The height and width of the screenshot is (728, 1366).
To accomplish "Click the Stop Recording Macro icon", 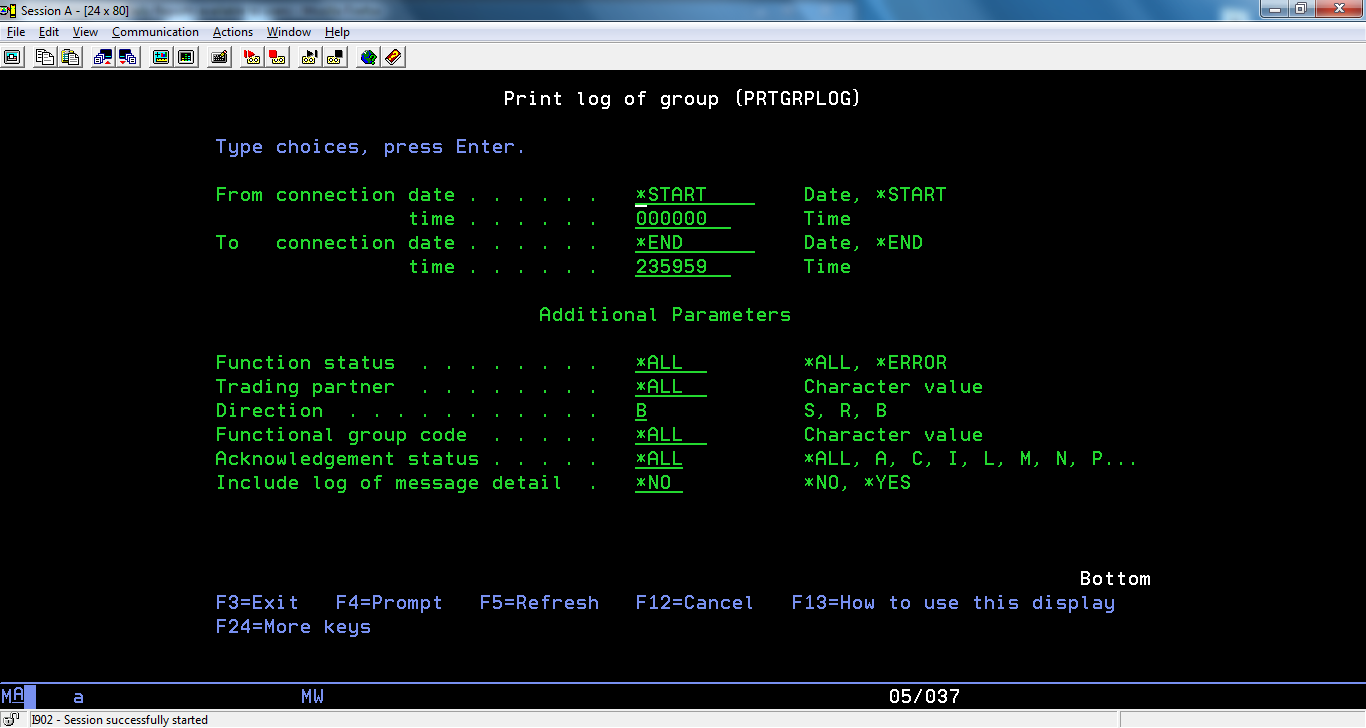I will point(277,57).
